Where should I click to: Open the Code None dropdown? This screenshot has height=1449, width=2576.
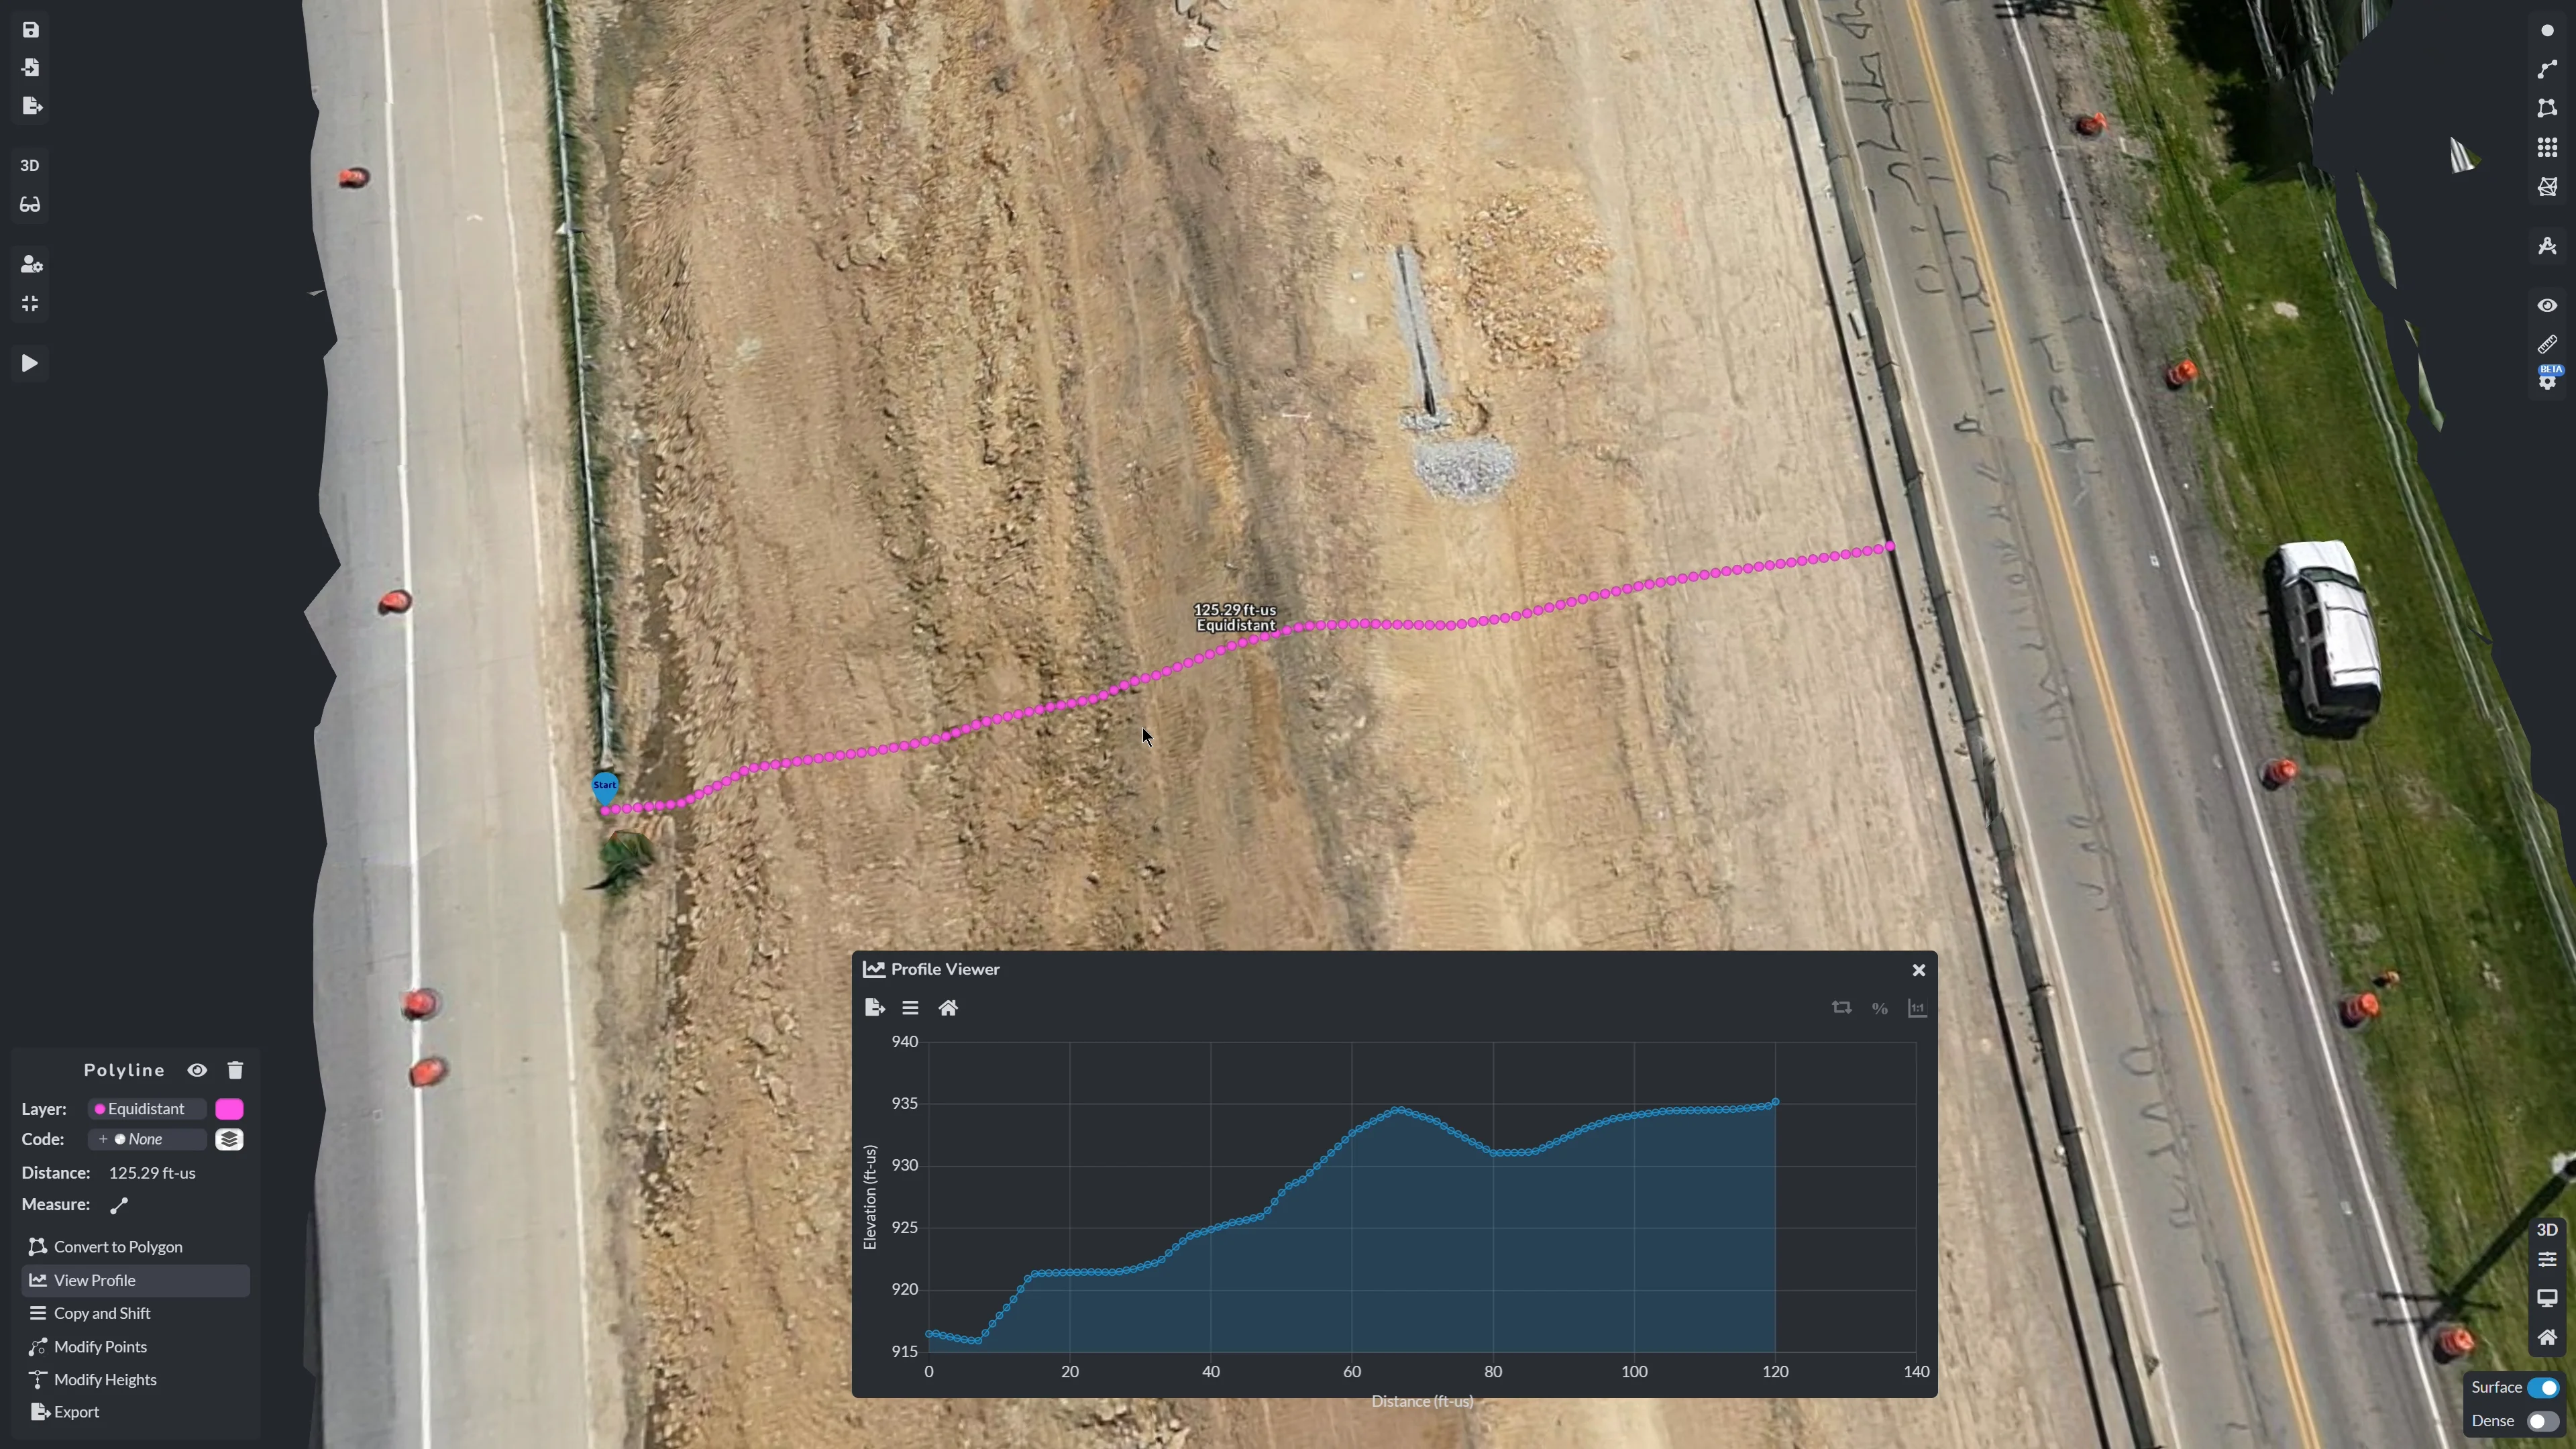click(147, 1140)
